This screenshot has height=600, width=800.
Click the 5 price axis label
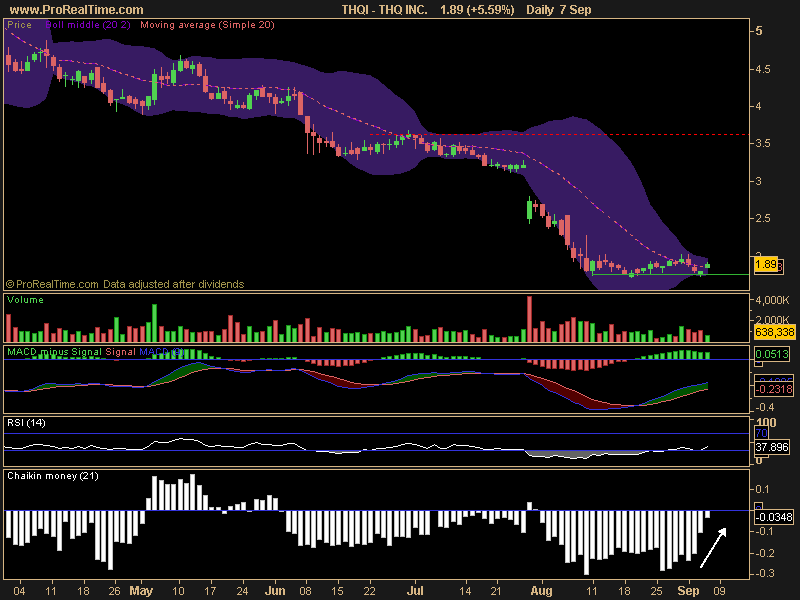click(759, 31)
